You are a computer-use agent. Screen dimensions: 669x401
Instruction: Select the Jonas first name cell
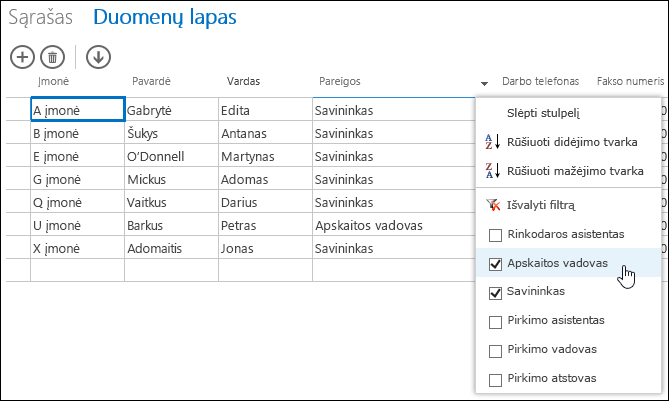[265, 247]
